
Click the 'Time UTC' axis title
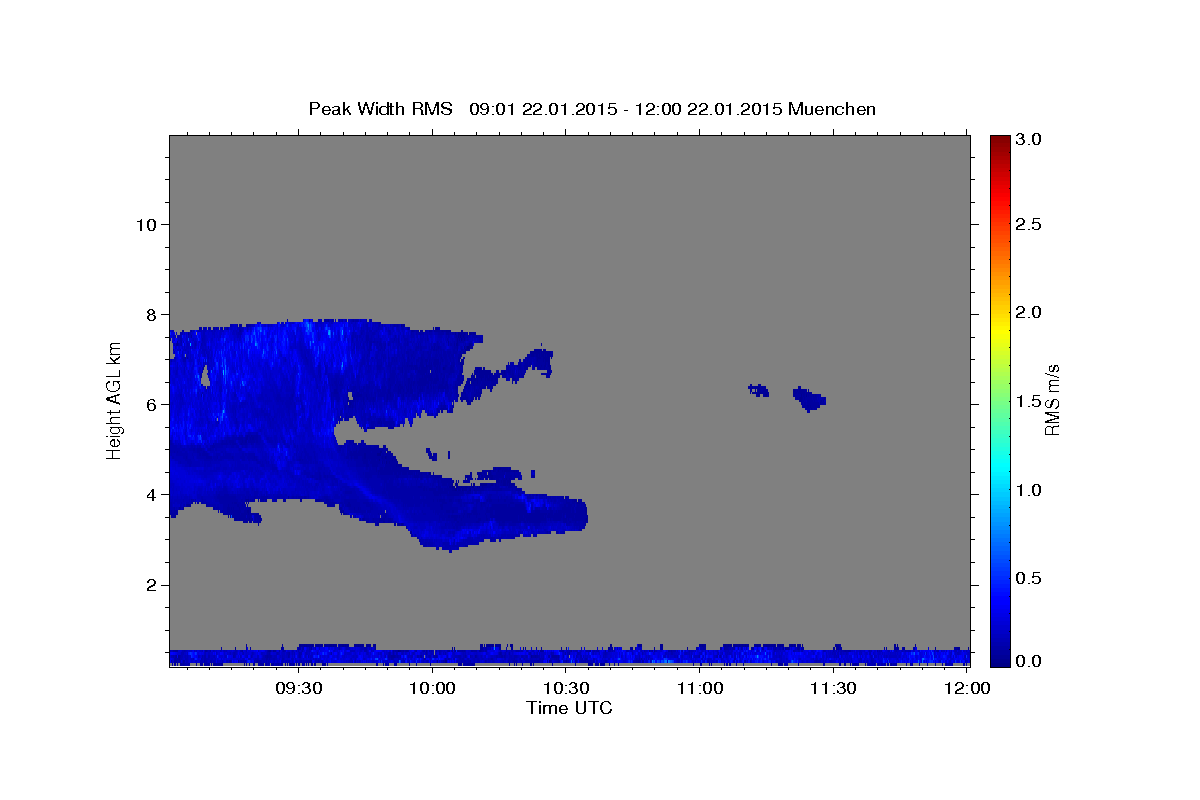click(x=569, y=708)
